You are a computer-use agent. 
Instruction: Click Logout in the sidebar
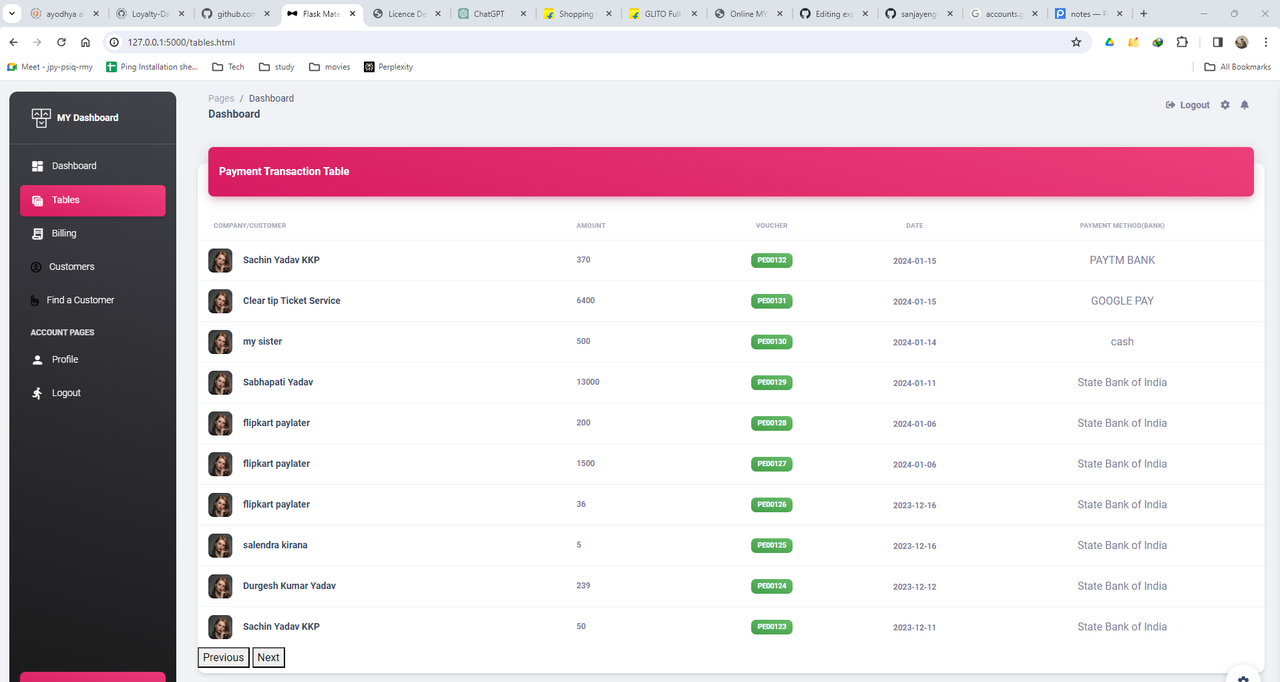[92, 393]
